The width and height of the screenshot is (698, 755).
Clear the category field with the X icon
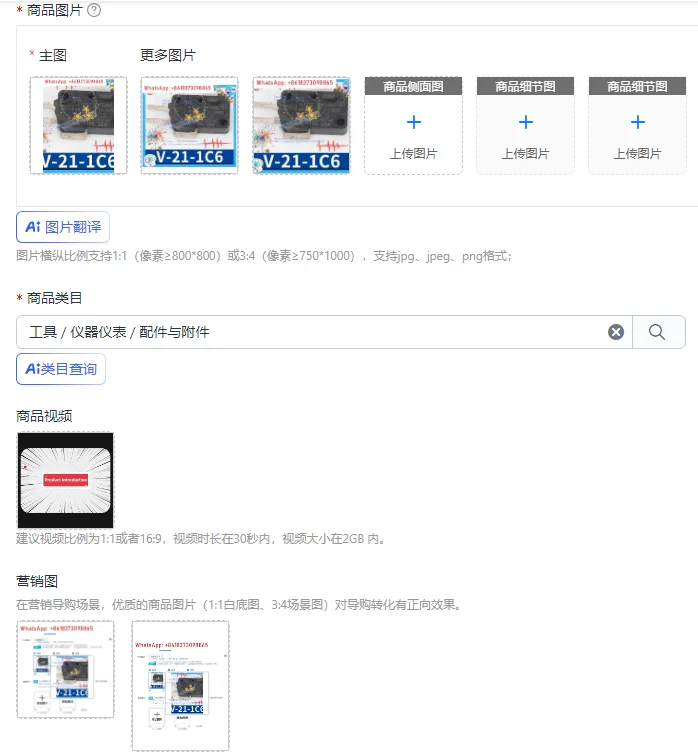(616, 332)
